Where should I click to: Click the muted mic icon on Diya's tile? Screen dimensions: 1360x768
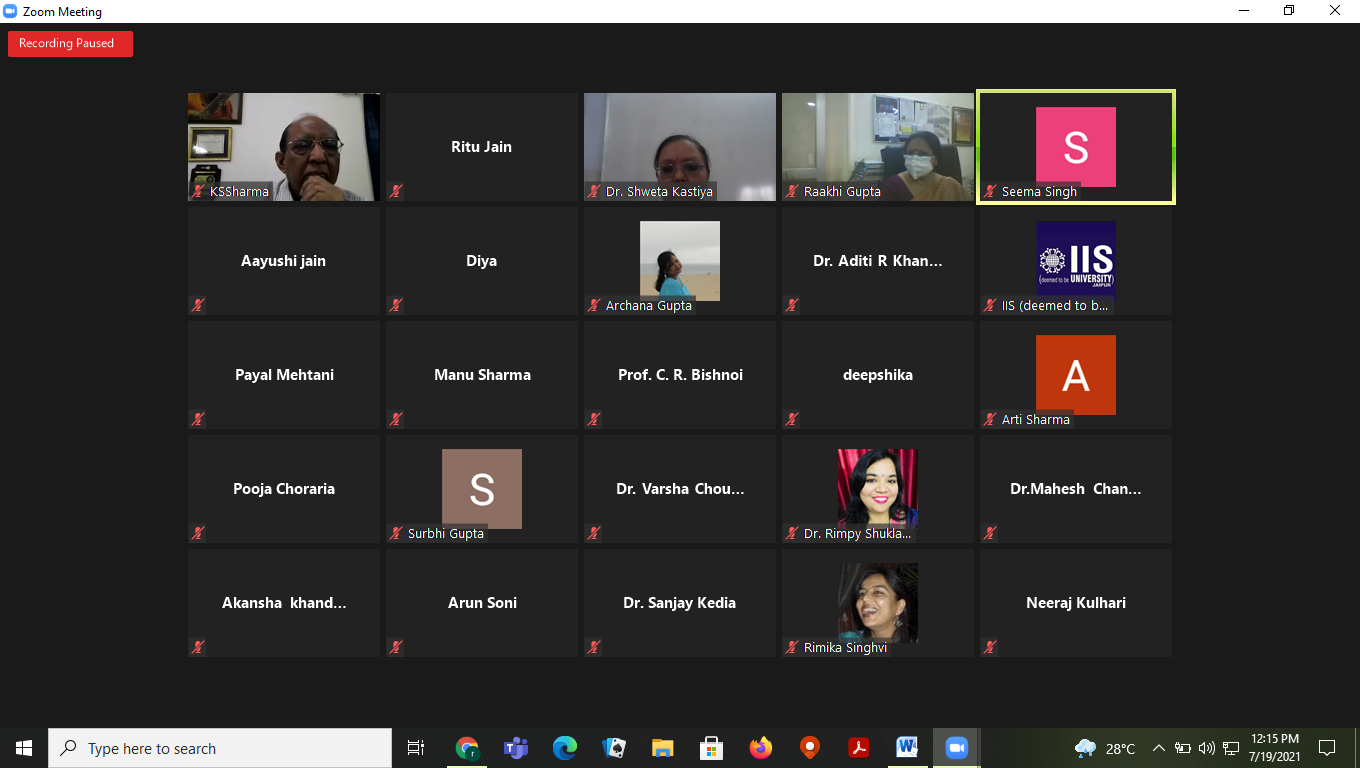(396, 305)
